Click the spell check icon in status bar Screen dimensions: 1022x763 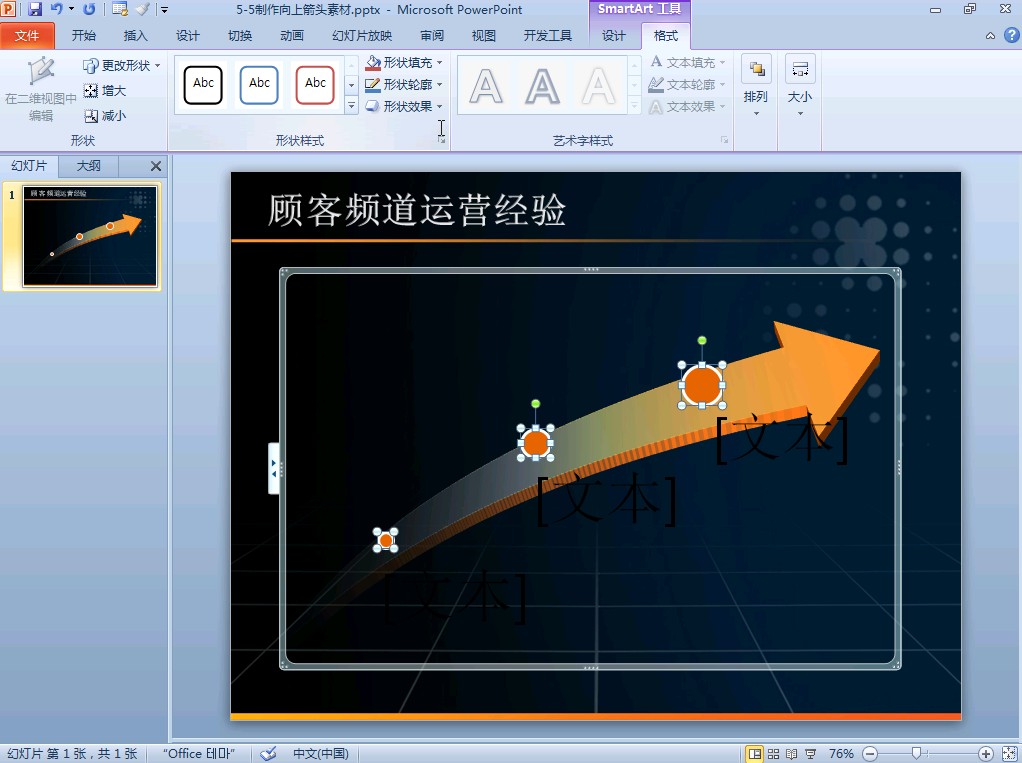coord(269,754)
